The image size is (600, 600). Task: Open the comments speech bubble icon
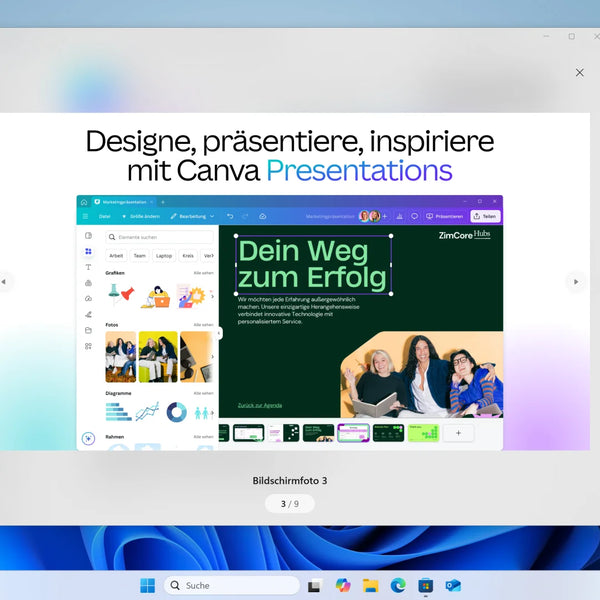414,217
